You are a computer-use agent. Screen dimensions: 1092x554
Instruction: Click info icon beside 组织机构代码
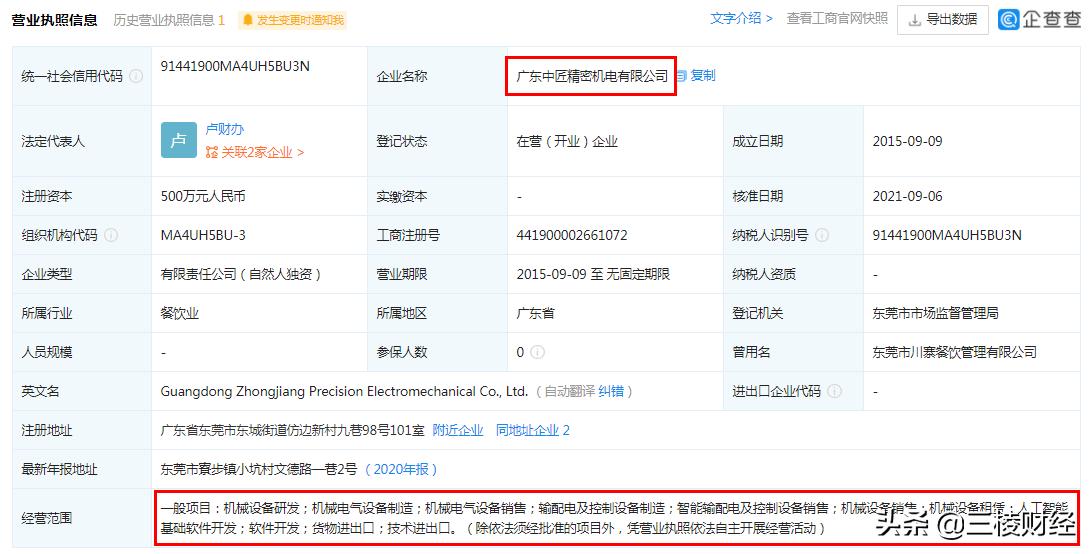pos(111,236)
